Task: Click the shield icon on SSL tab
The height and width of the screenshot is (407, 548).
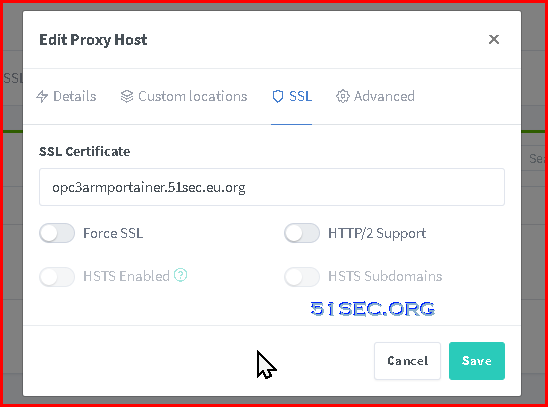Action: (278, 96)
